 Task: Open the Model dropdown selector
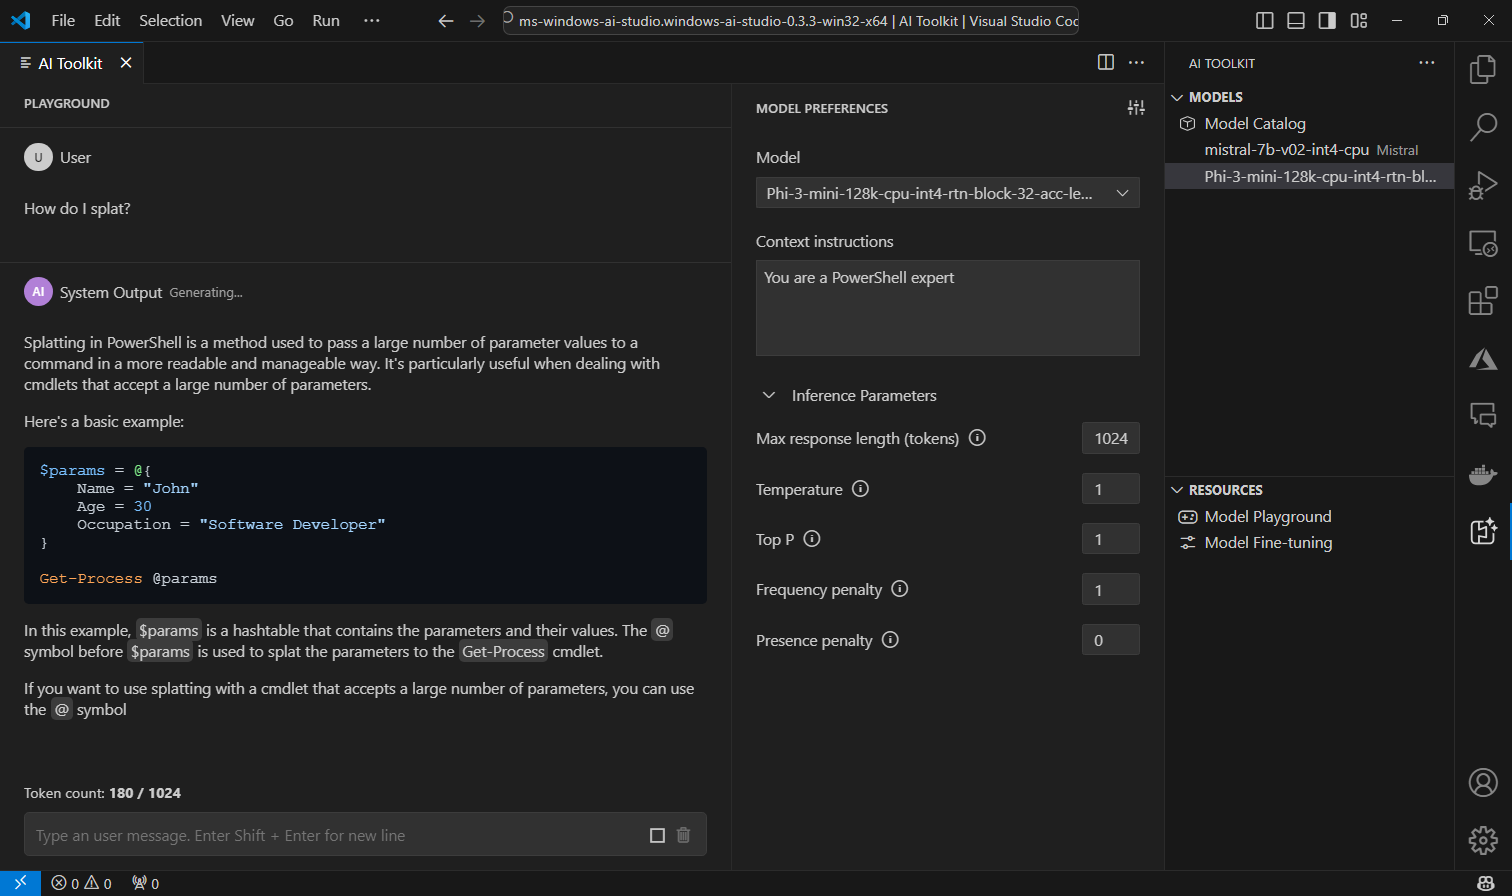point(947,193)
